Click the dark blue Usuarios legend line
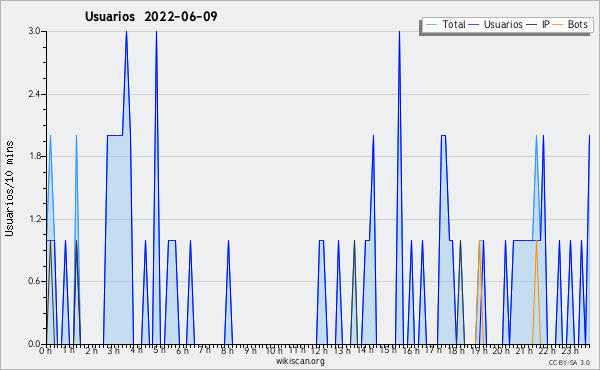This screenshot has height=370, width=600. click(474, 25)
